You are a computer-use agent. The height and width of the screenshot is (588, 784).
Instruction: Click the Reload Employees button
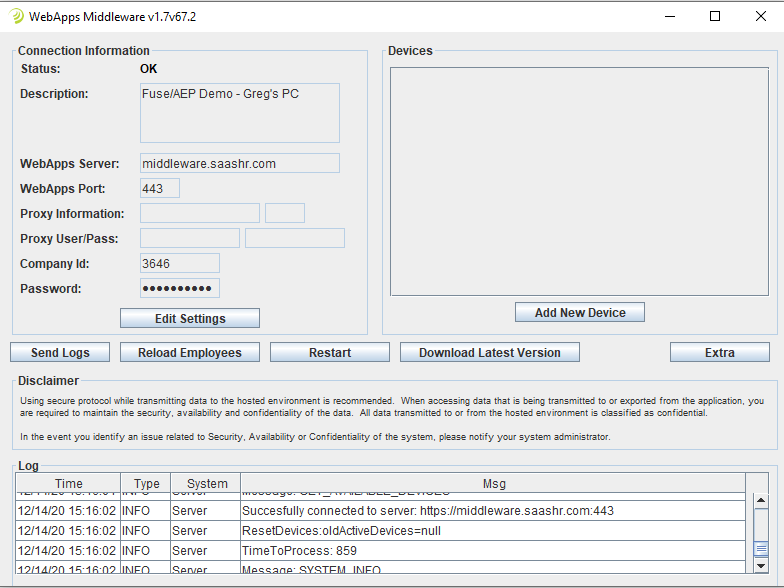[x=190, y=352]
